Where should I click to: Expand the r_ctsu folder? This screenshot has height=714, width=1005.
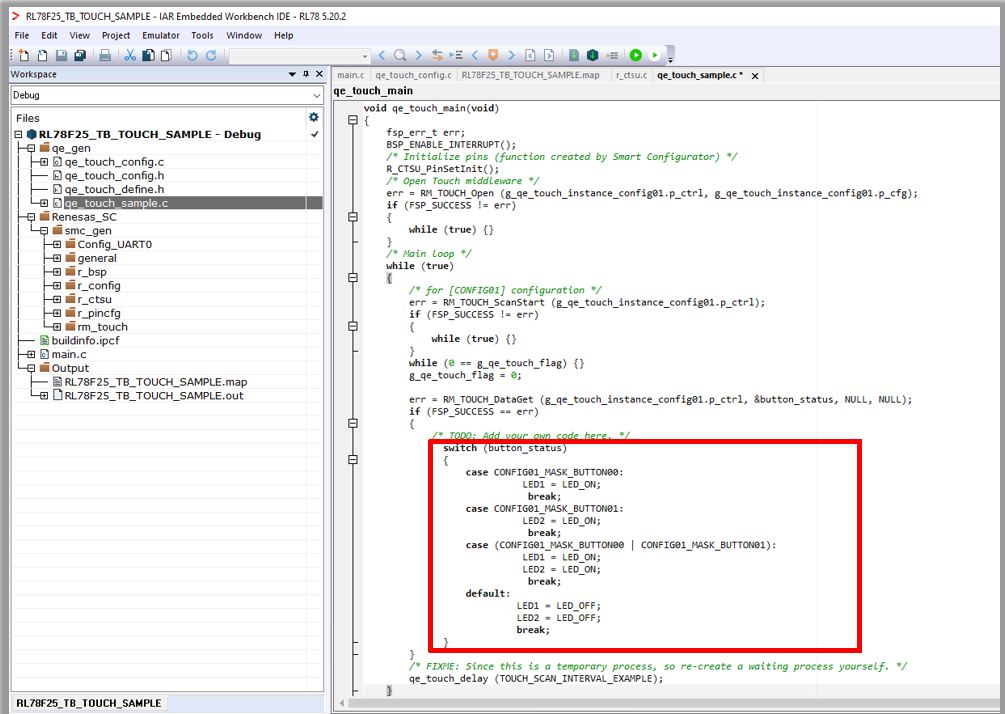click(57, 299)
